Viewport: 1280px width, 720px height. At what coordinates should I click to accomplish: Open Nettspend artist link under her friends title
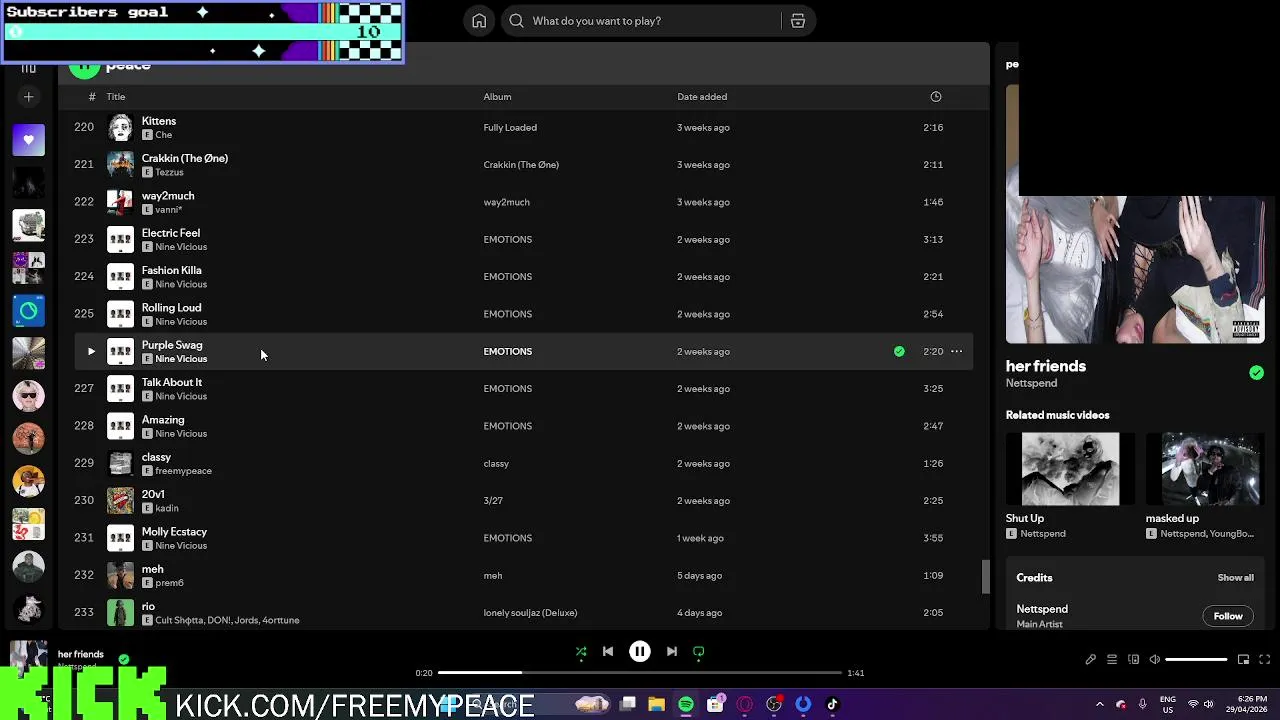(x=1031, y=383)
